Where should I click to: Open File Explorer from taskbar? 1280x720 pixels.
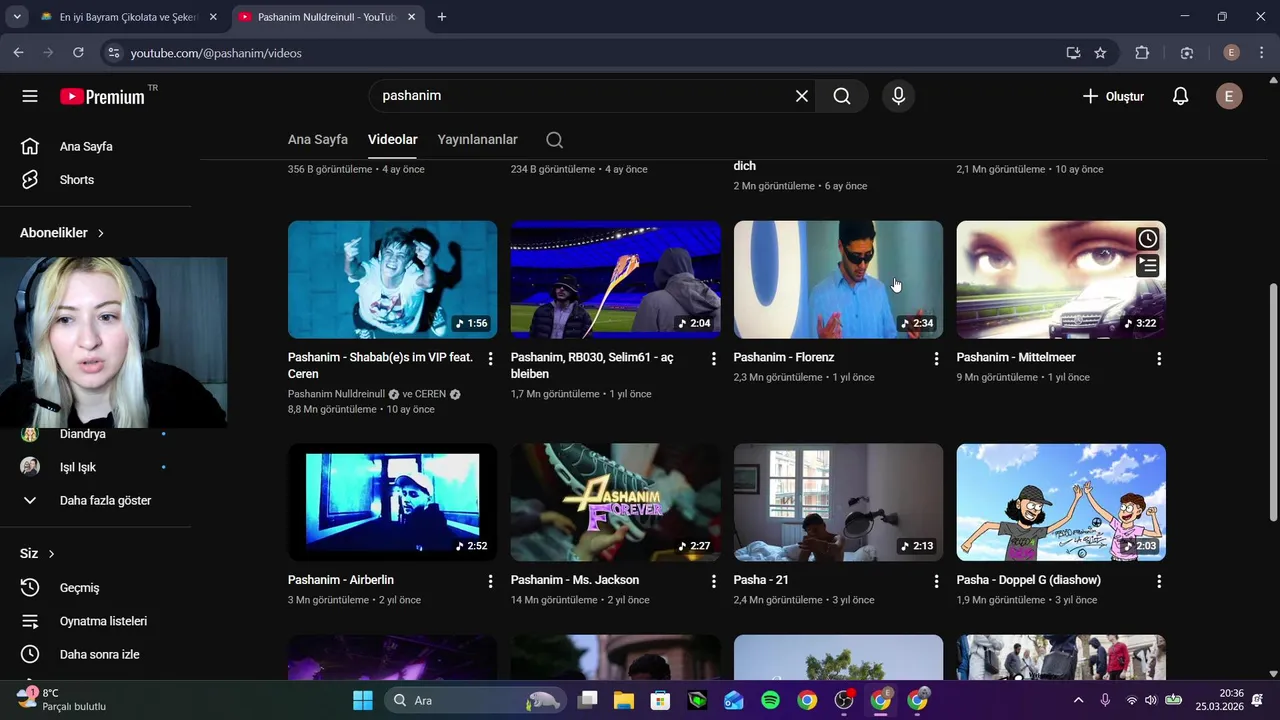(x=623, y=700)
